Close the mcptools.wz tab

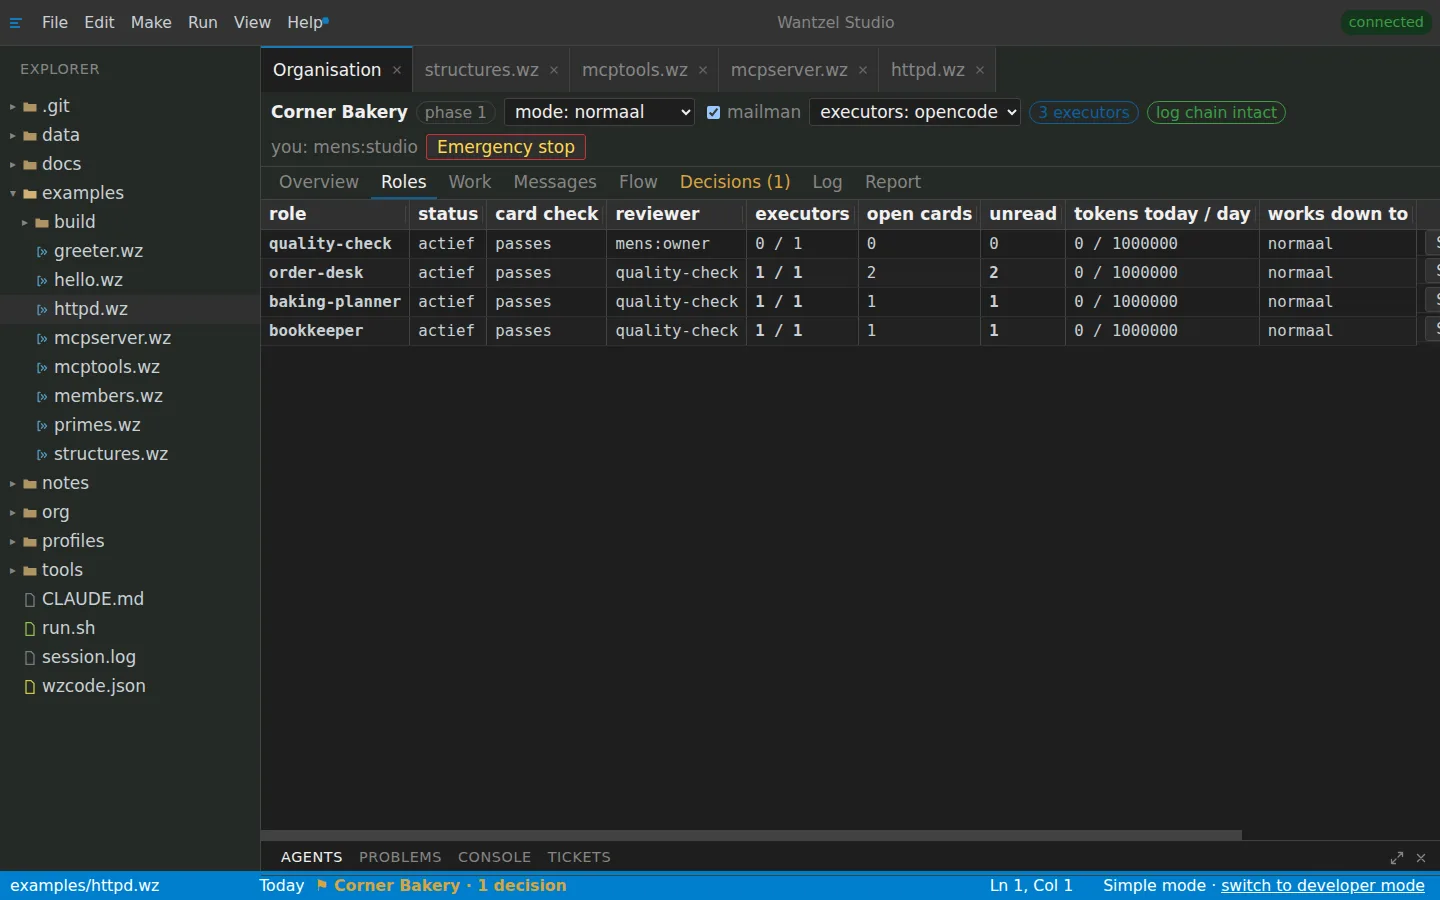click(703, 70)
